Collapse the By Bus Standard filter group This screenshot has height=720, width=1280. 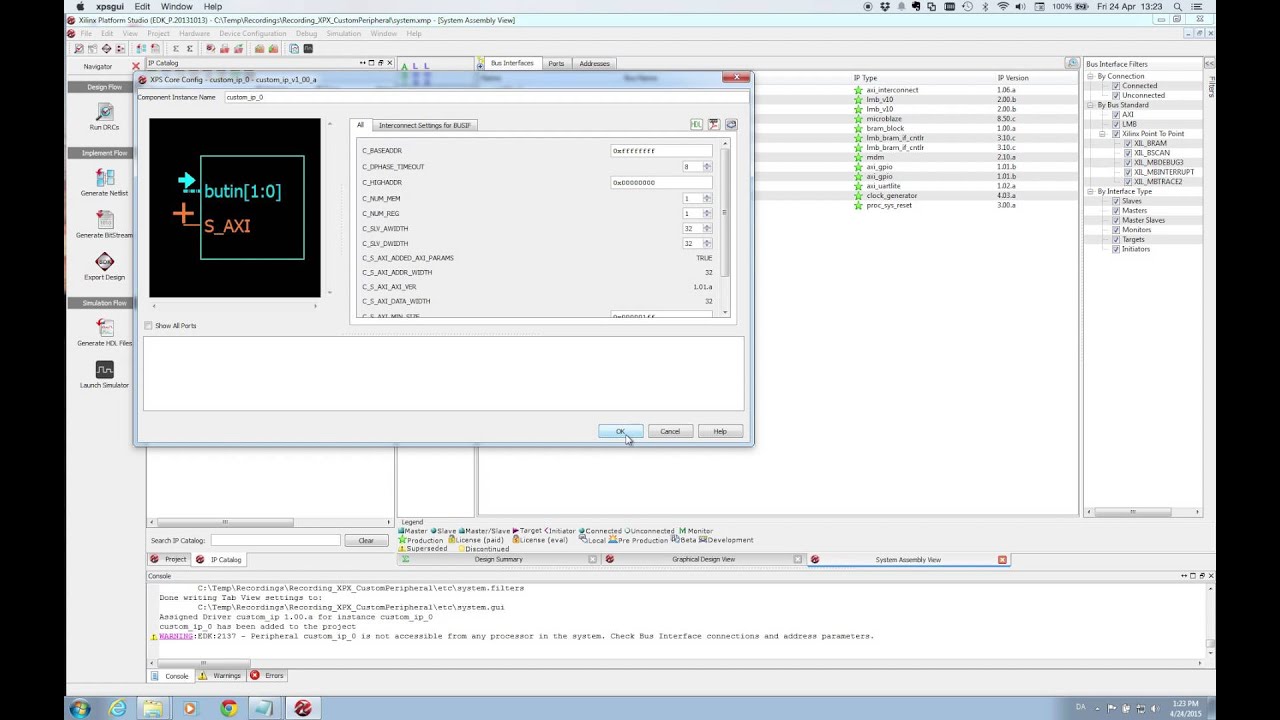[x=1091, y=105]
